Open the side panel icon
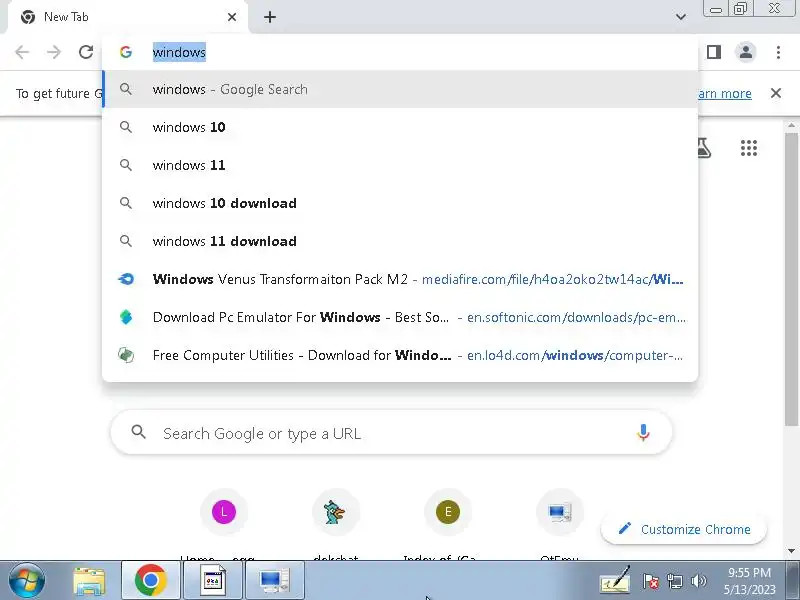The image size is (800, 600). pos(714,52)
